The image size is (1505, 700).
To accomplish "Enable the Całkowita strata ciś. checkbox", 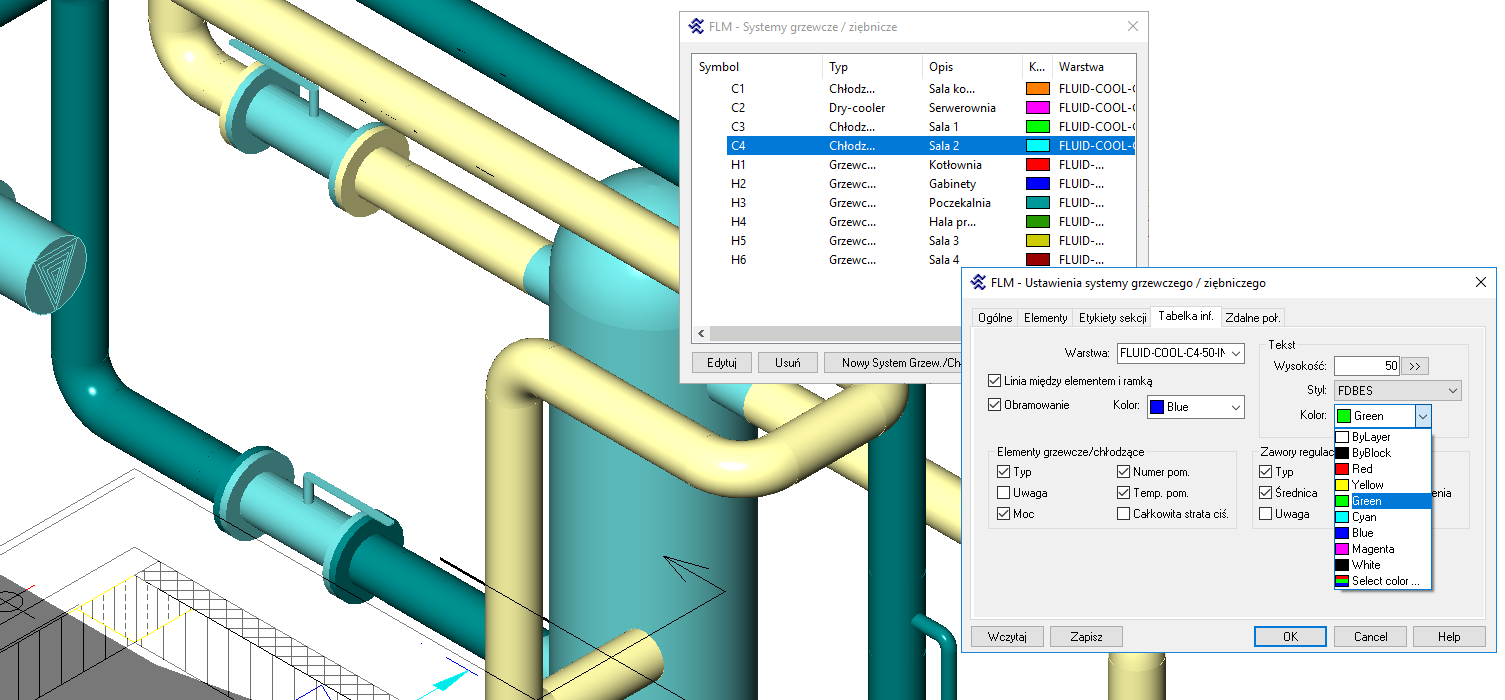I will tap(1124, 514).
